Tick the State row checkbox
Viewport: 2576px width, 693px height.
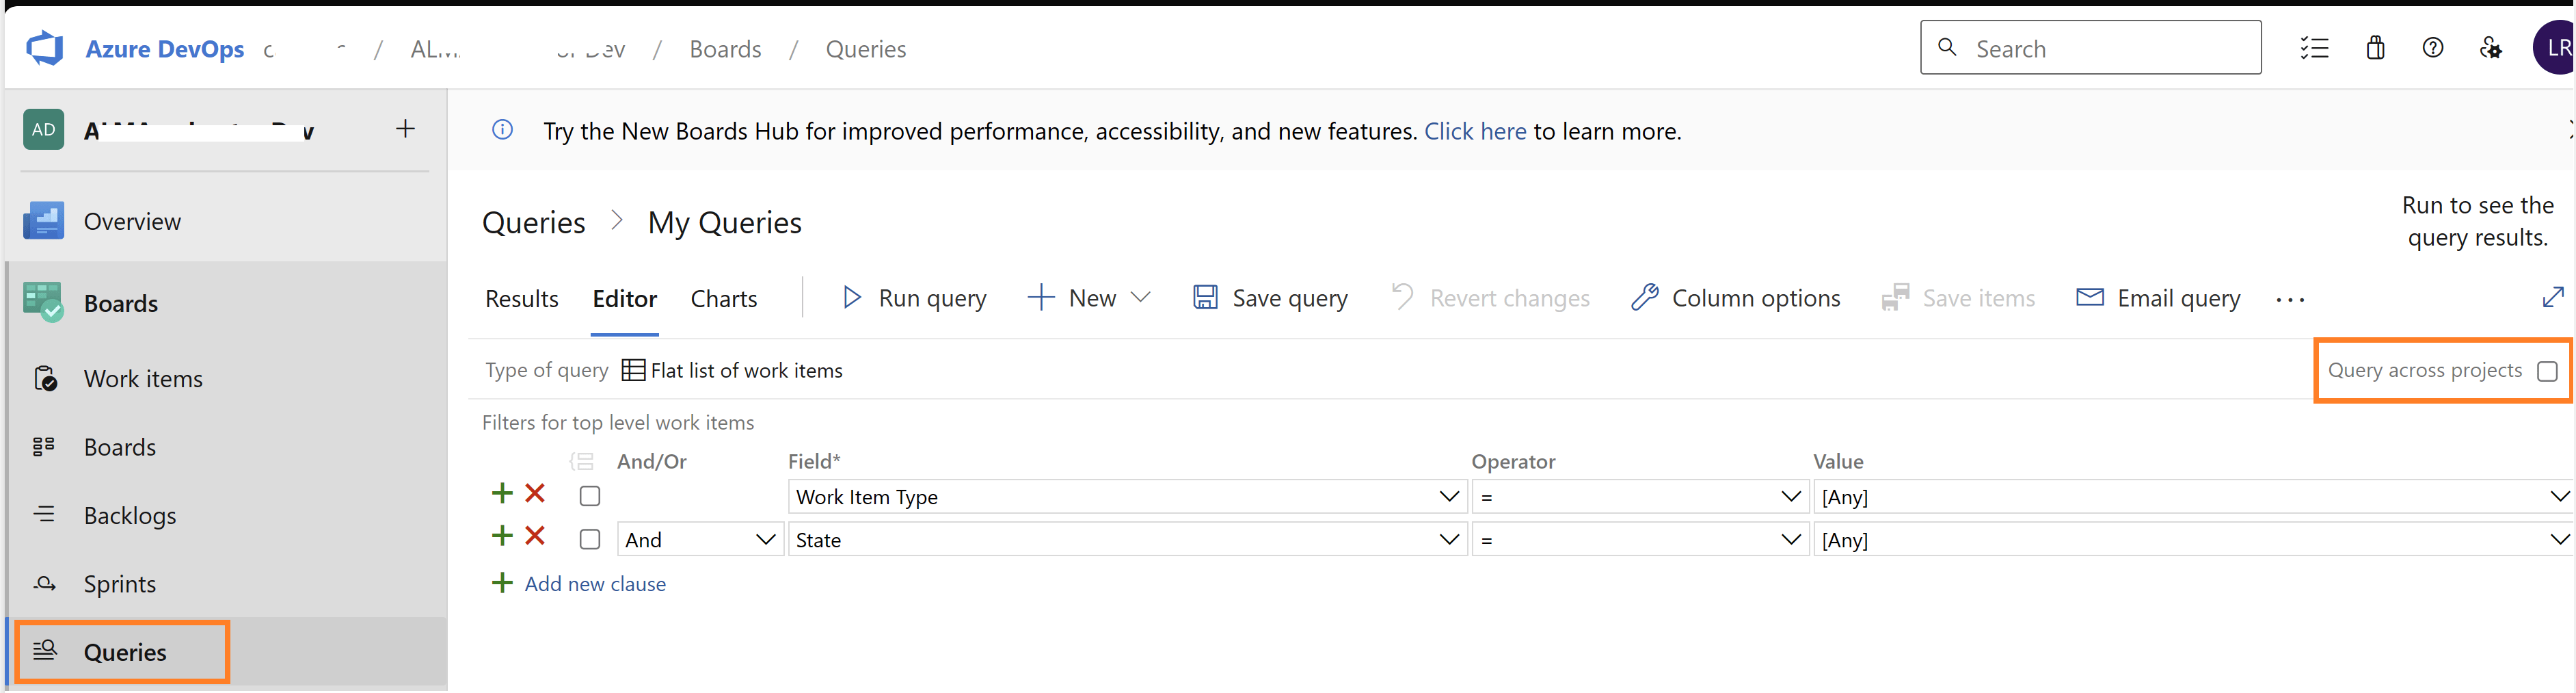590,540
